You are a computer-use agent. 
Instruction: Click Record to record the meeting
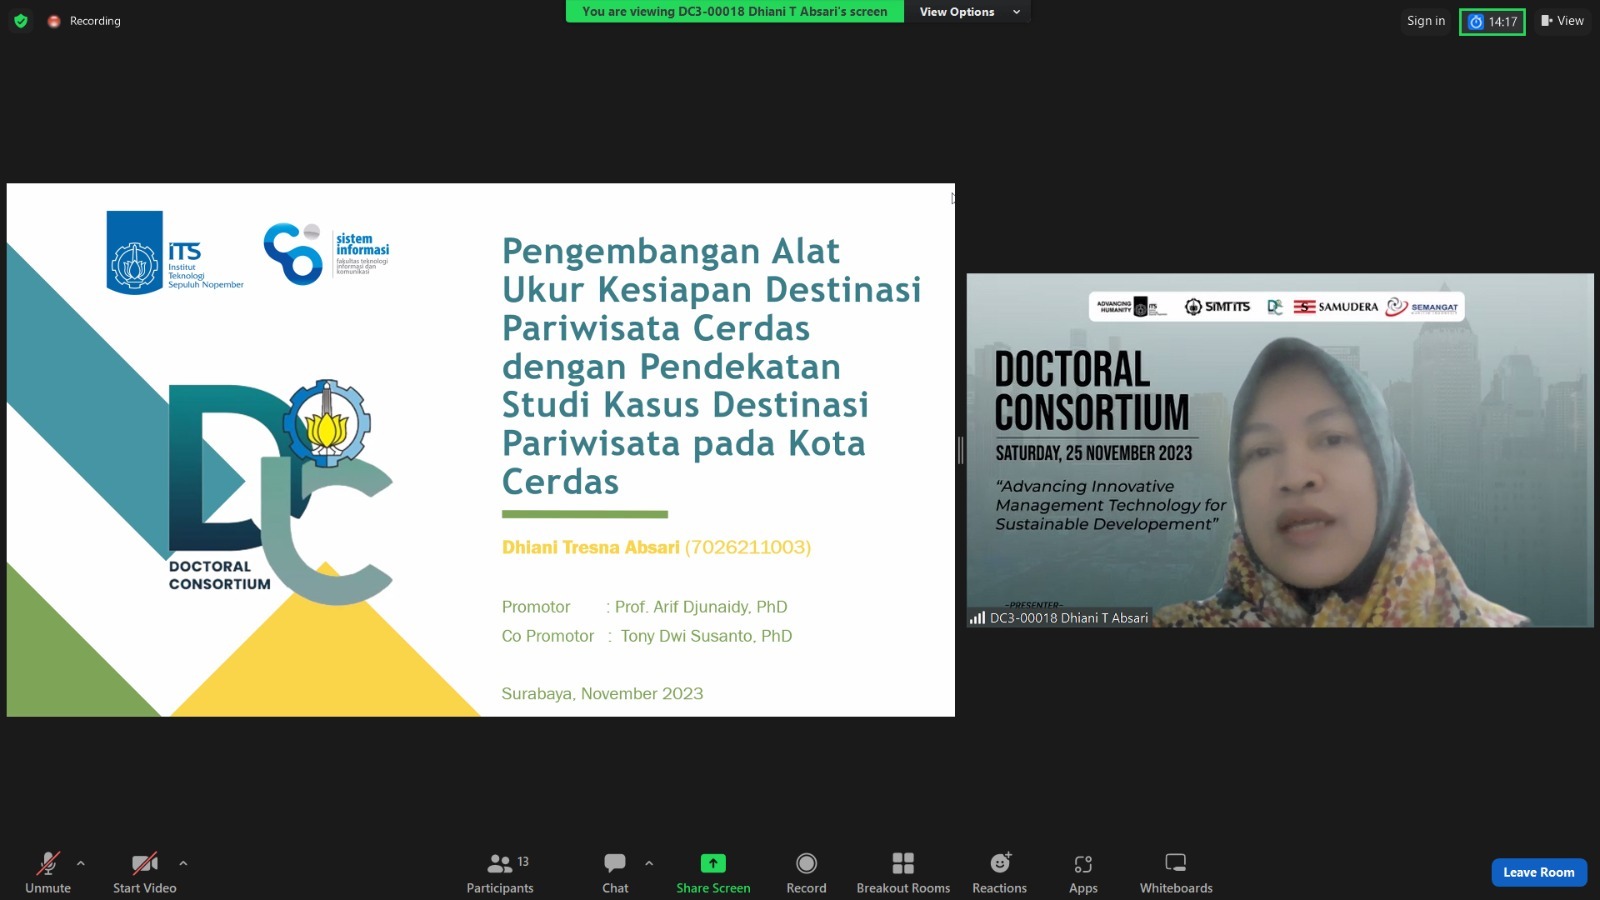[x=805, y=871]
